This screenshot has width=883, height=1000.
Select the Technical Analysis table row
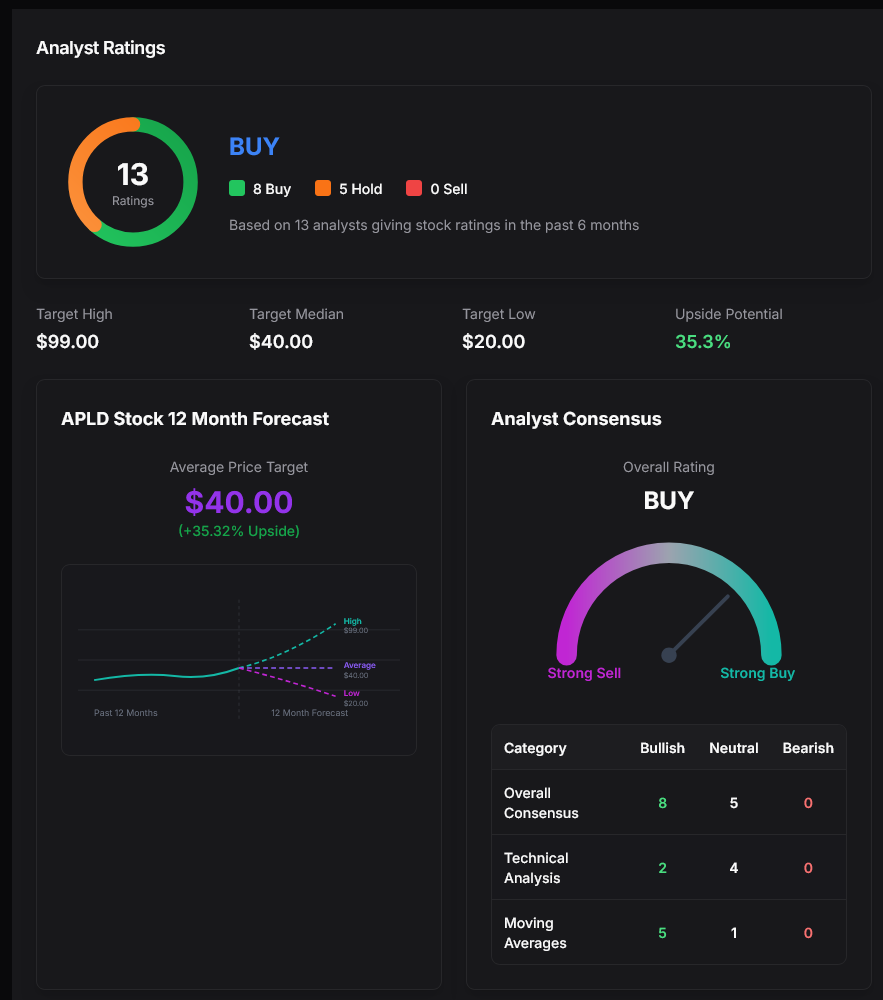click(x=668, y=868)
